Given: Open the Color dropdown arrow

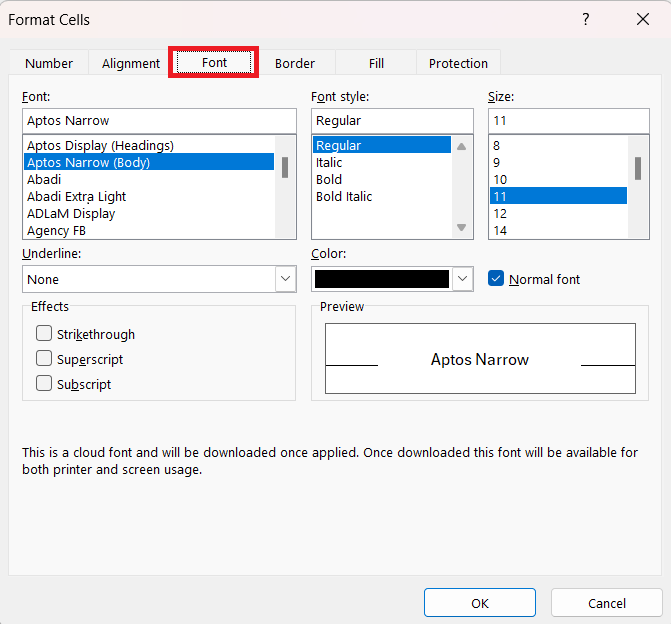Looking at the screenshot, I should [462, 279].
